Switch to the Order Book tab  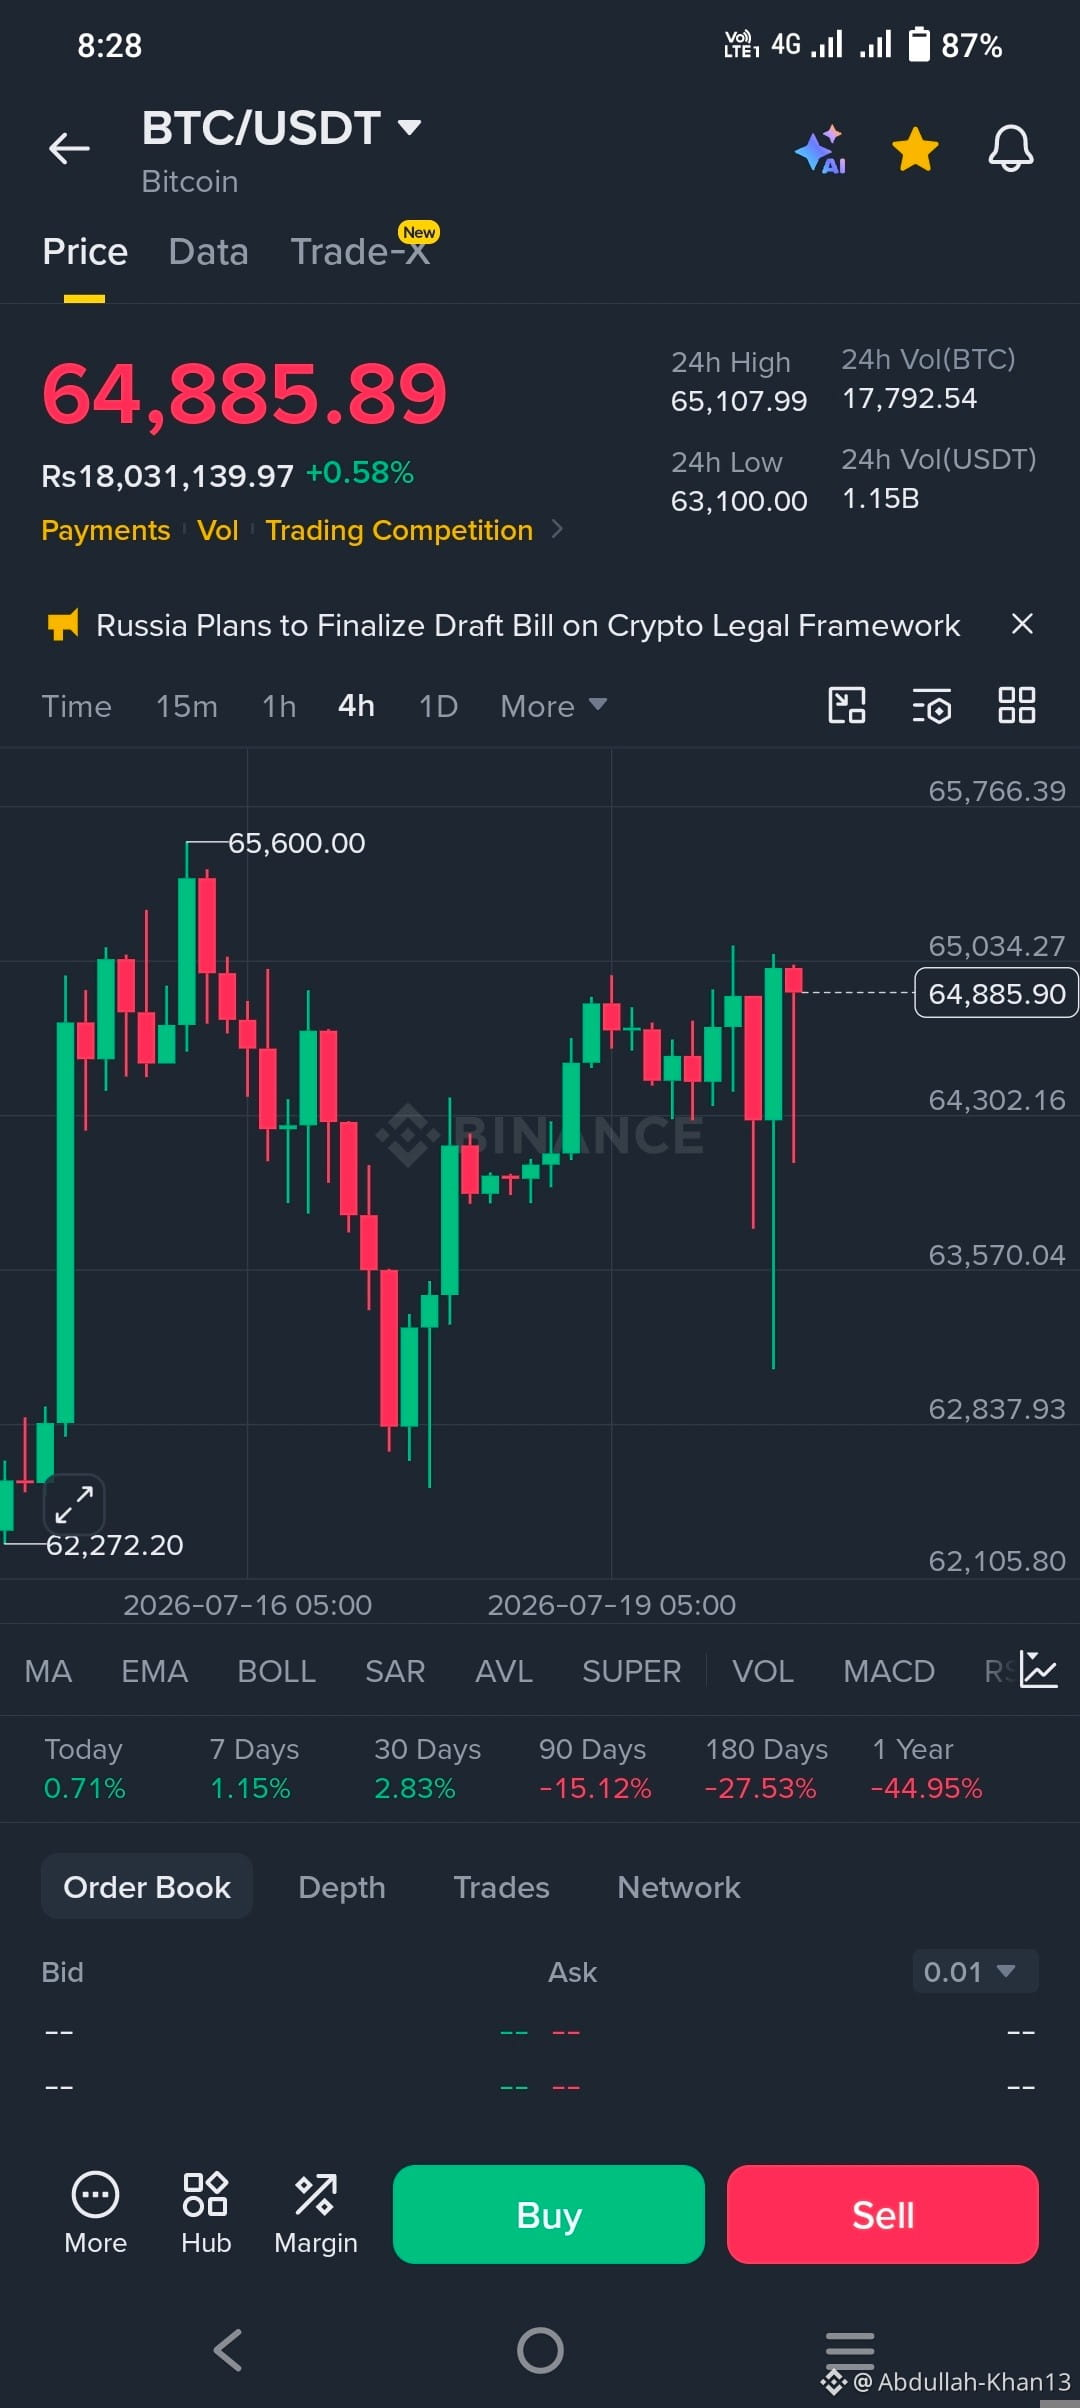point(147,1887)
